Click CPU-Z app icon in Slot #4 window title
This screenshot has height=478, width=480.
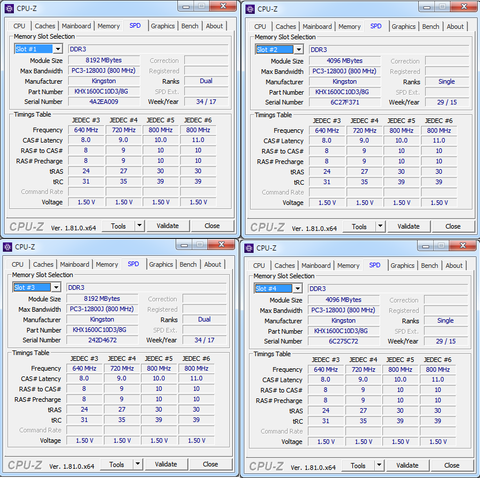(x=249, y=248)
